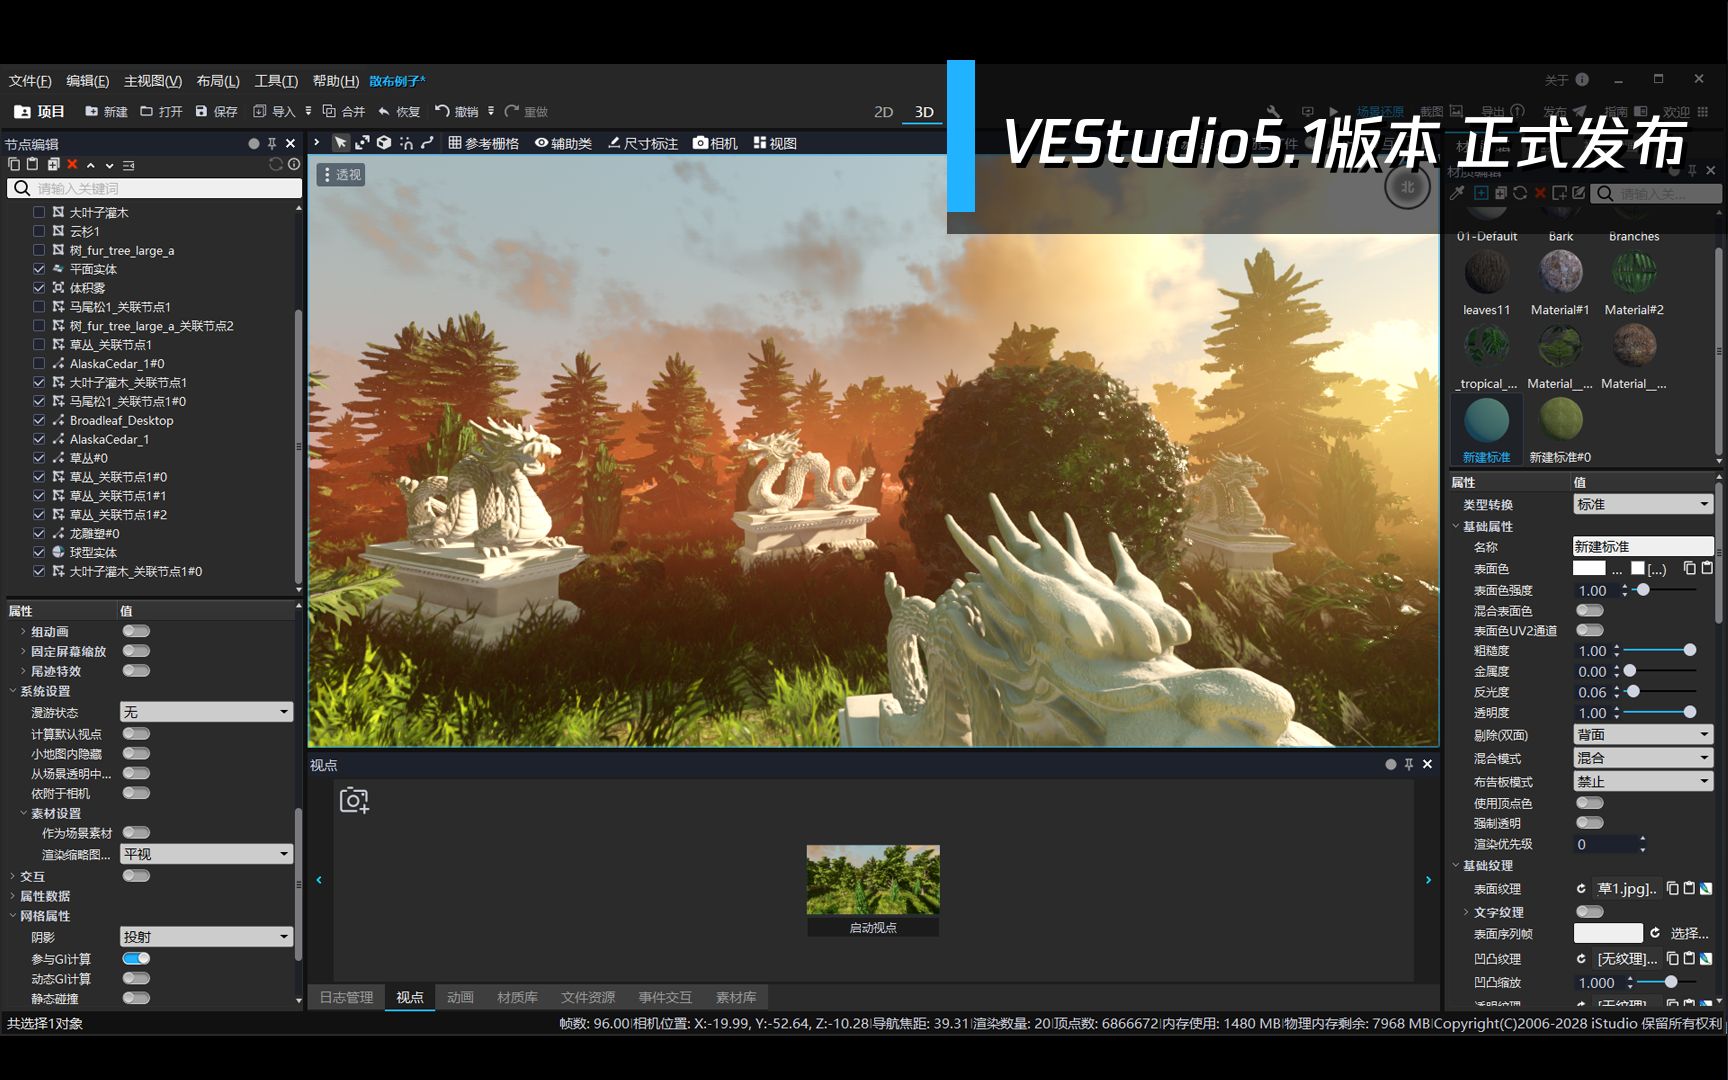The height and width of the screenshot is (1080, 1728).
Task: Open the 渲染缩略图 dropdown showing 平视
Action: [x=206, y=854]
